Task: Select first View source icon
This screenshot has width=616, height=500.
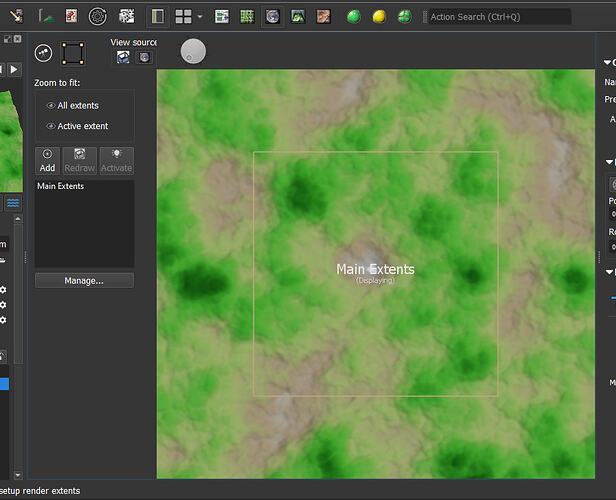Action: coord(123,58)
